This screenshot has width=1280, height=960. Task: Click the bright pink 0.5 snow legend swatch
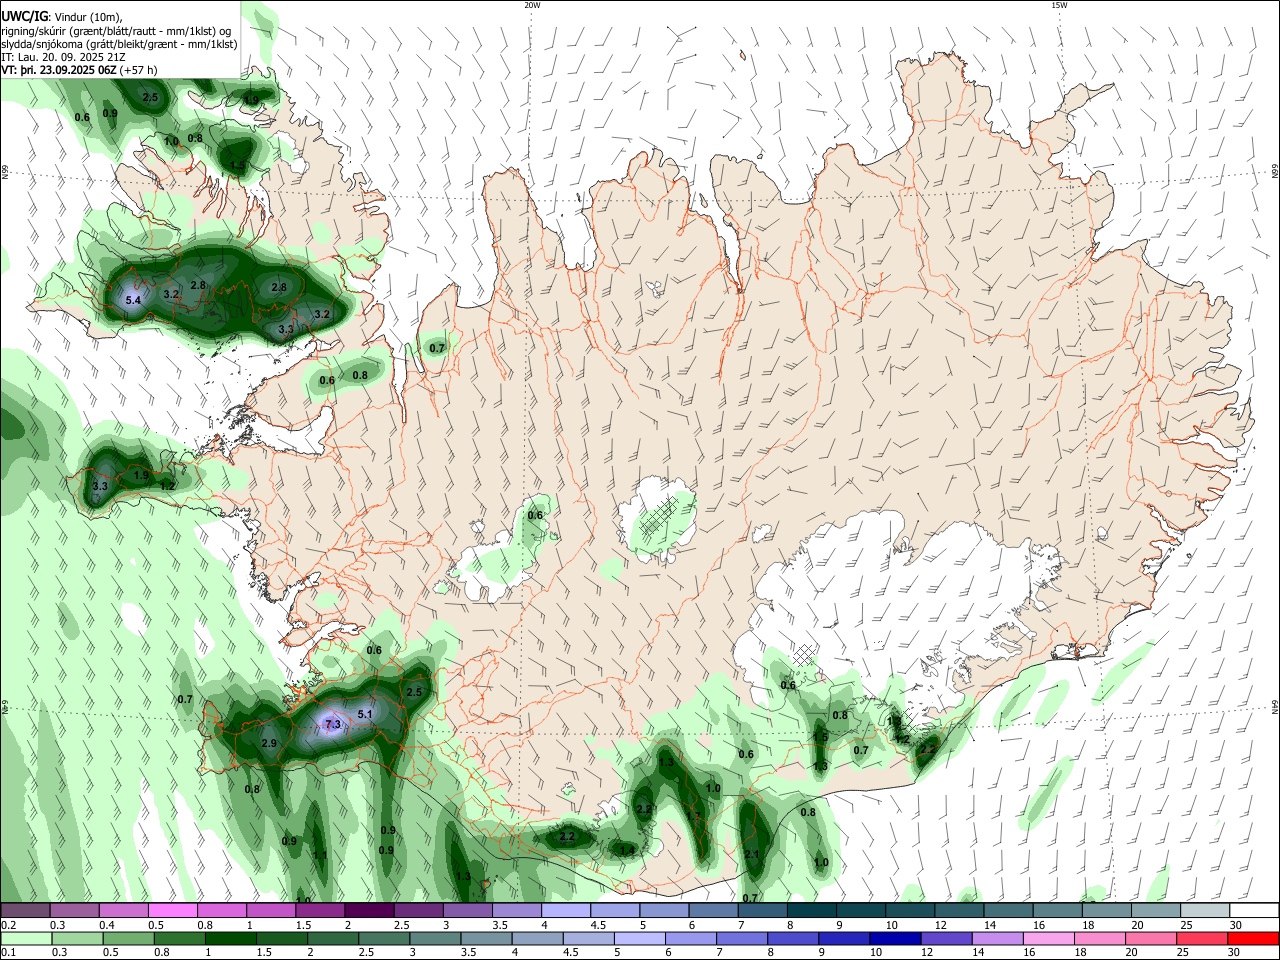point(173,911)
